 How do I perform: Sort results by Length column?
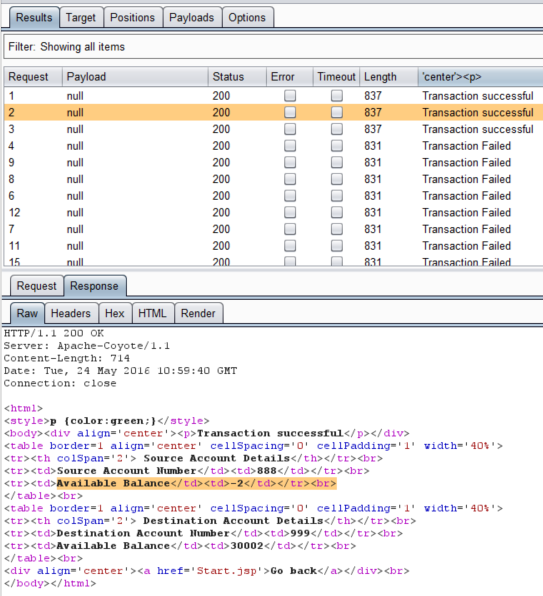pos(388,77)
